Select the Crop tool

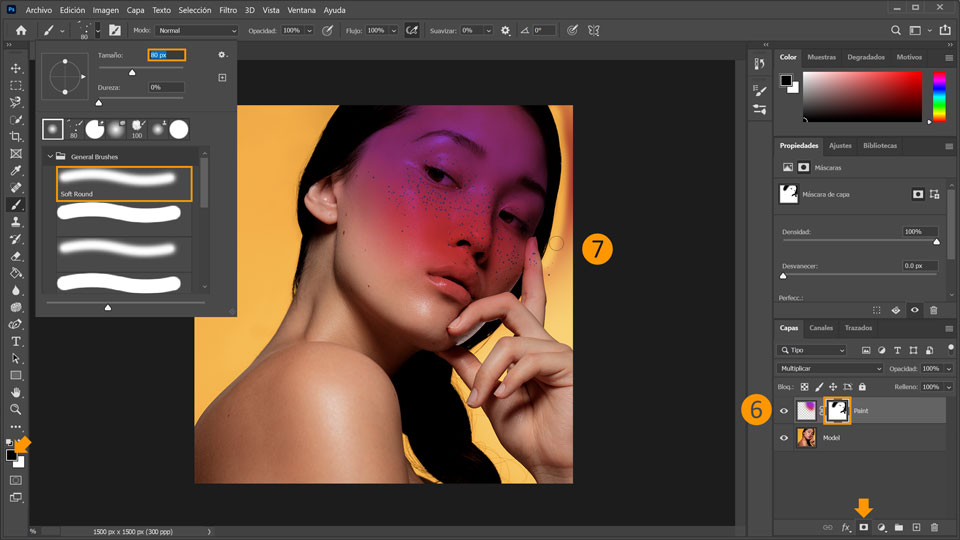coord(16,136)
